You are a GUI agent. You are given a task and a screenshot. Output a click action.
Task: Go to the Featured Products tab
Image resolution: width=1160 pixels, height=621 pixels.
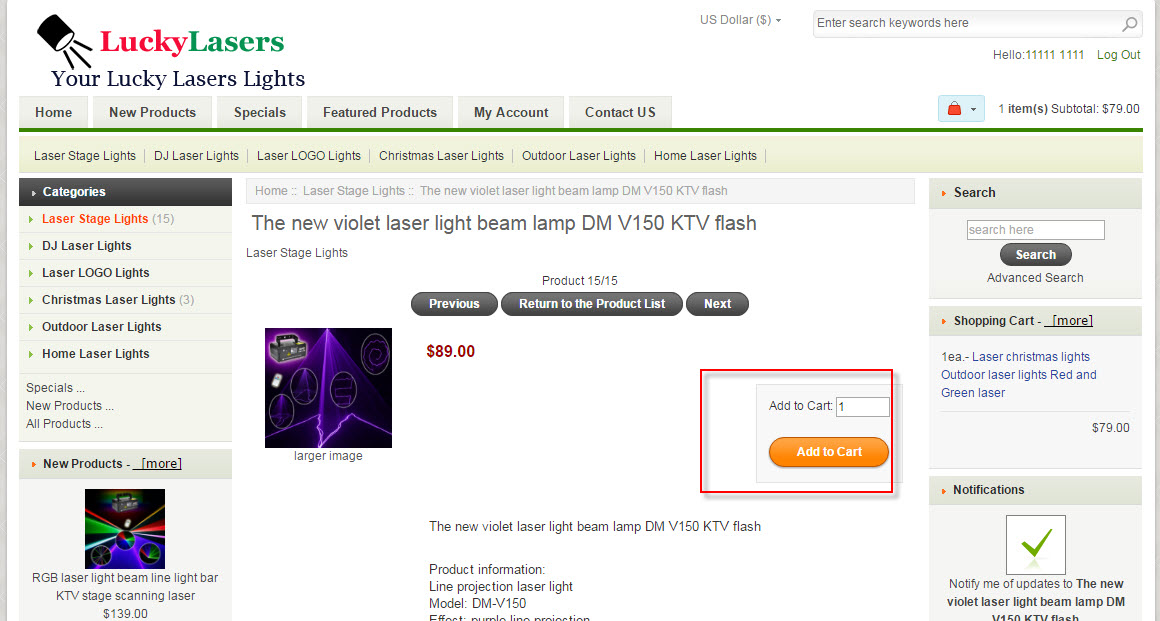pyautogui.click(x=380, y=113)
